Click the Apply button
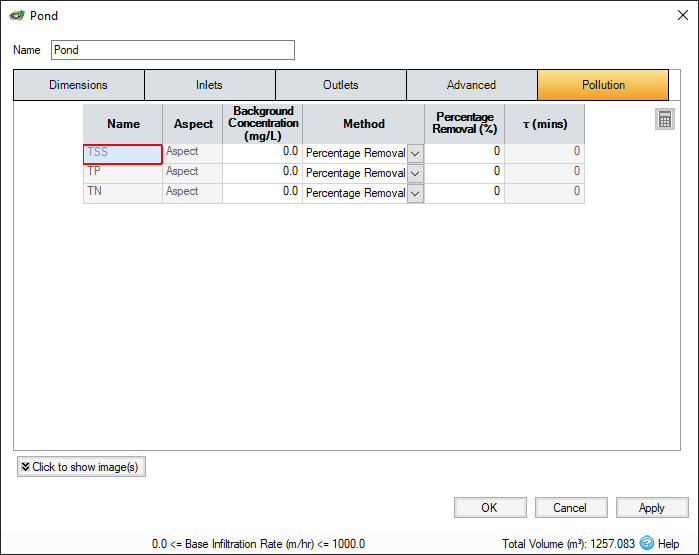This screenshot has width=699, height=555. [x=652, y=508]
